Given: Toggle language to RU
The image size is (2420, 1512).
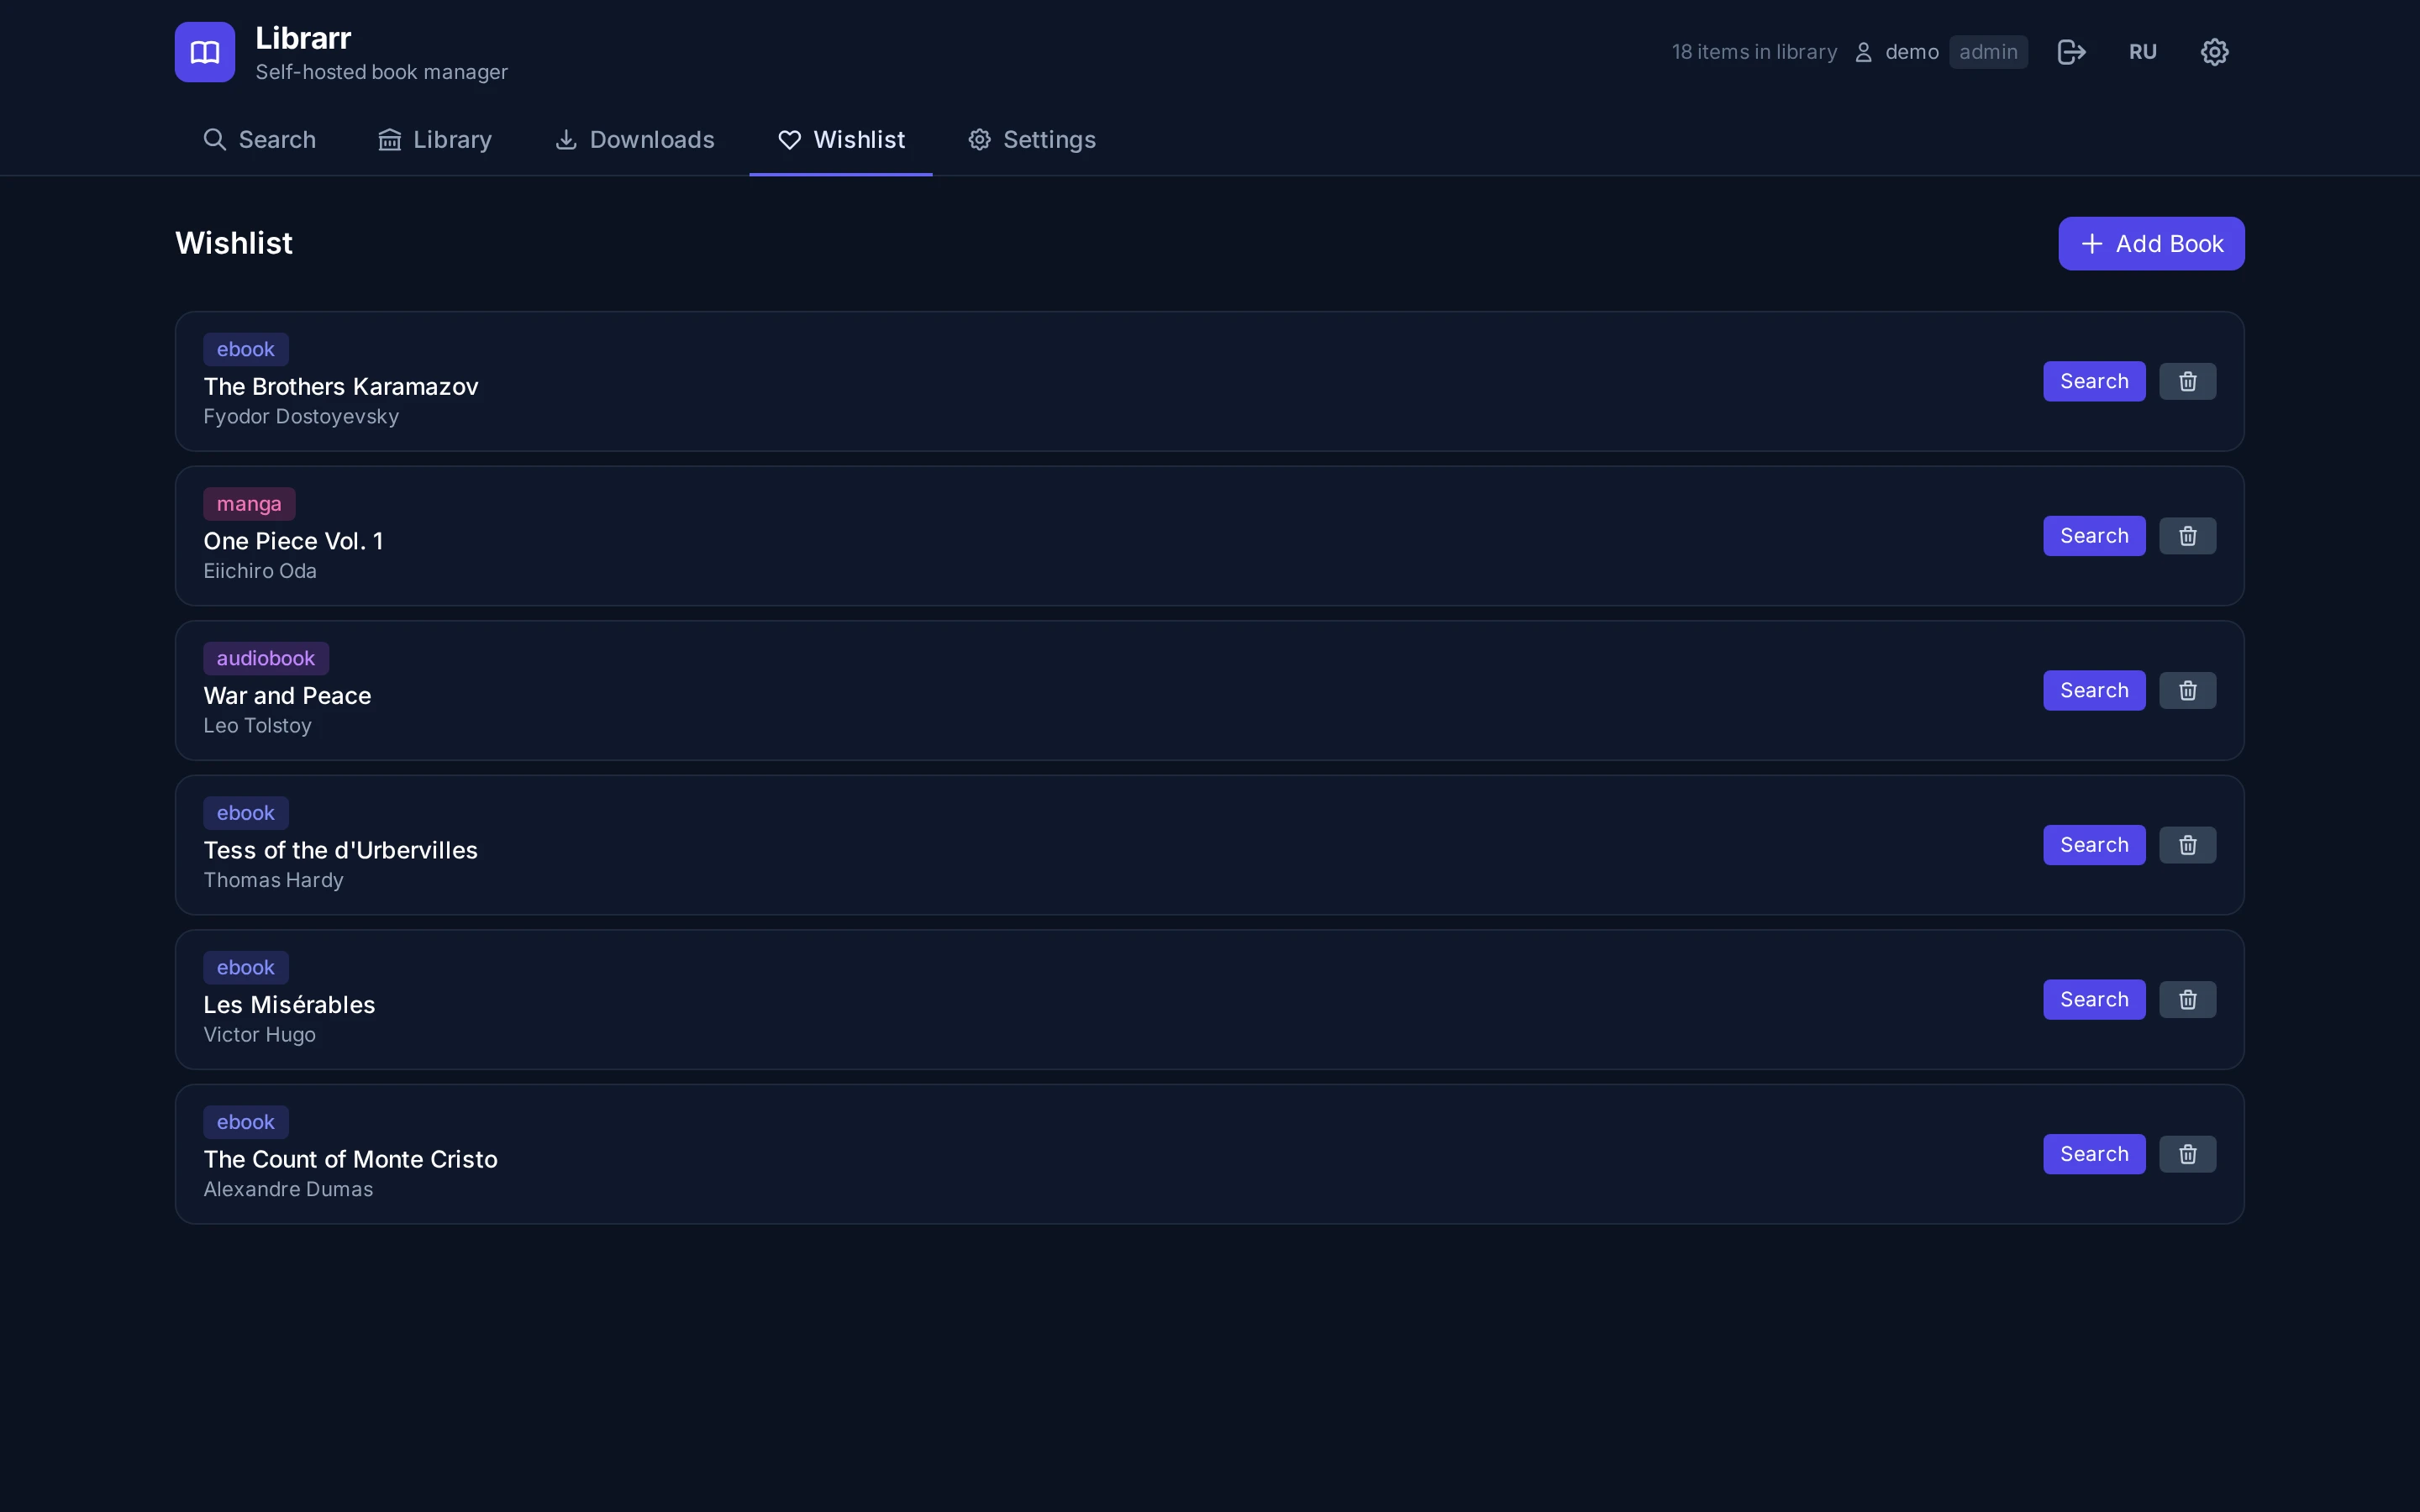Looking at the screenshot, I should pyautogui.click(x=2142, y=52).
